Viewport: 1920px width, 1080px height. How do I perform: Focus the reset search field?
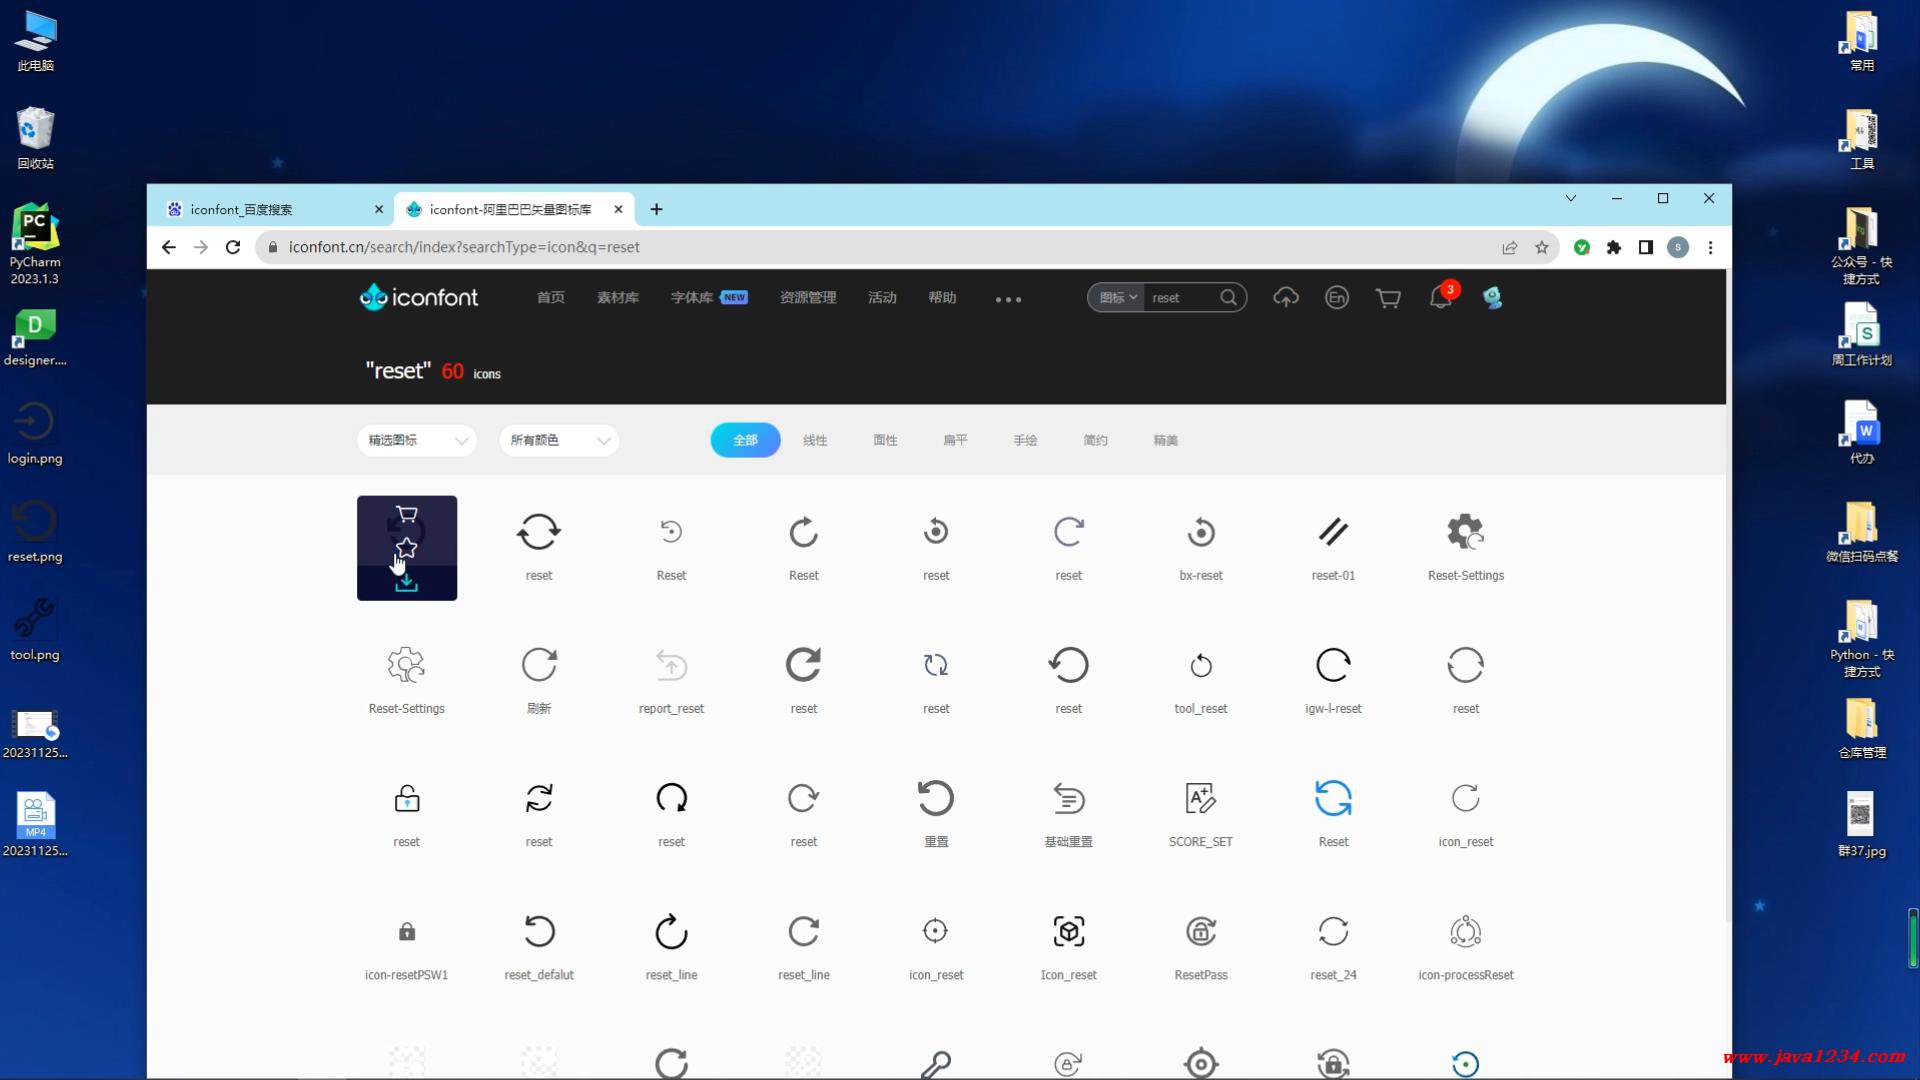click(1181, 297)
